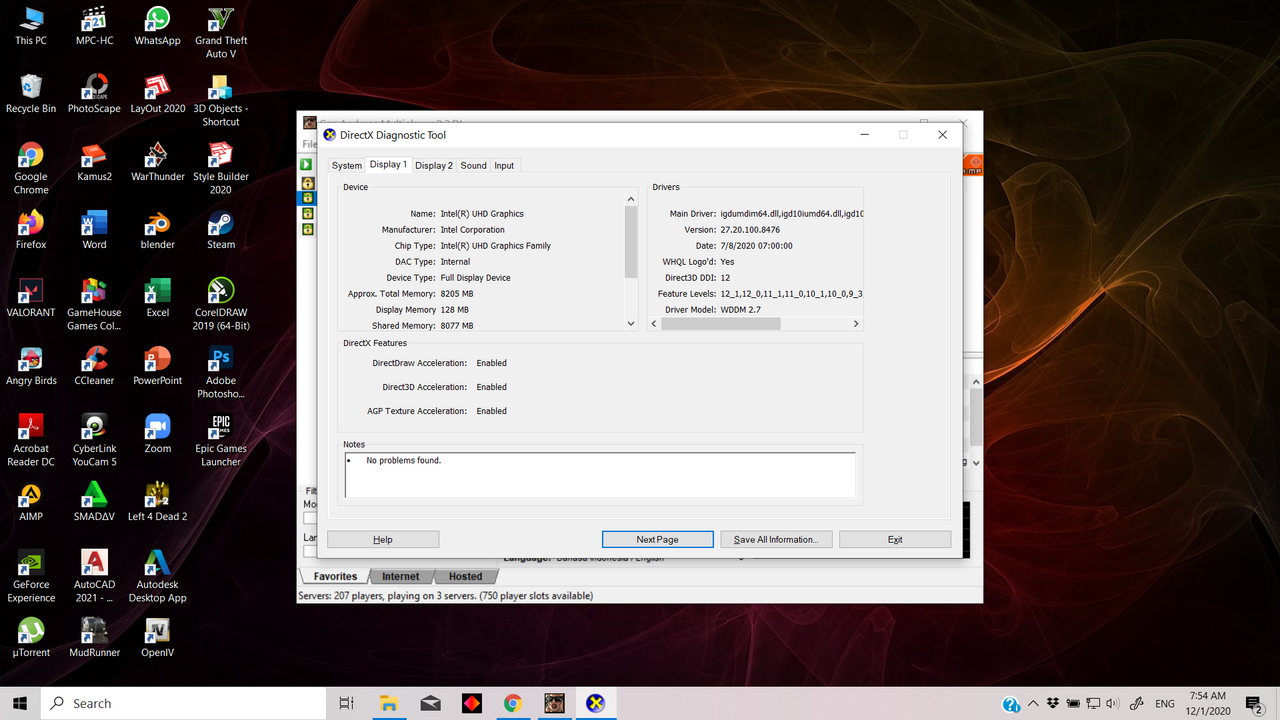This screenshot has height=720, width=1280.
Task: Open Steam desktop icon
Action: click(x=221, y=230)
